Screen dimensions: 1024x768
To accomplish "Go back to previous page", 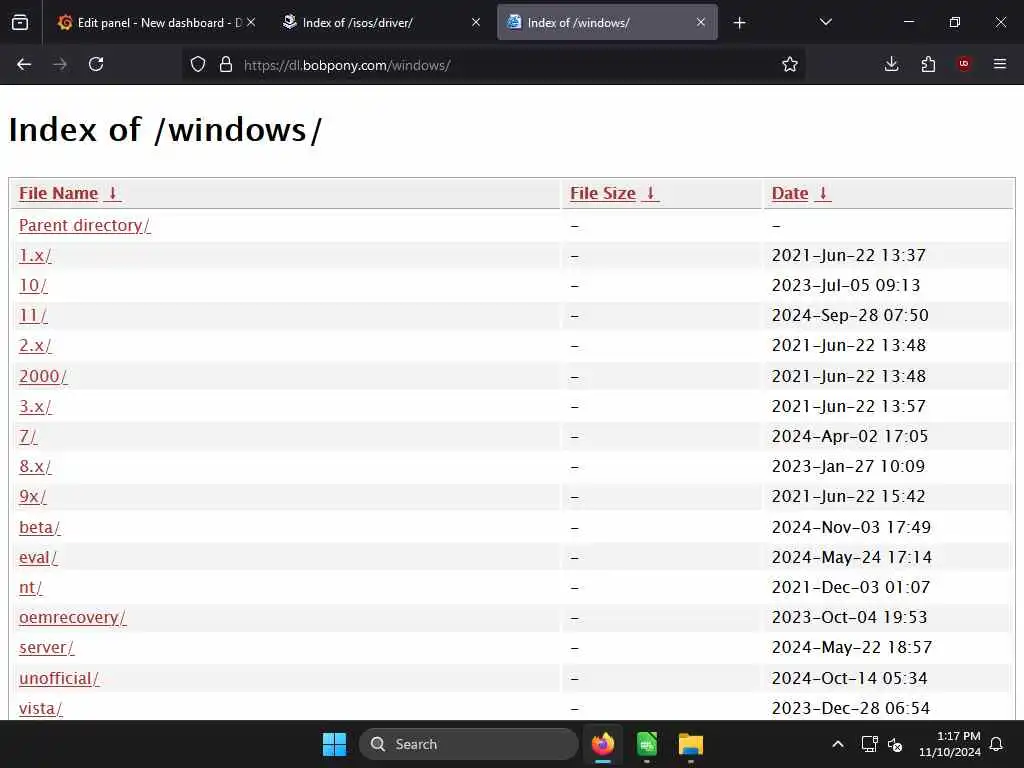I will [24, 64].
